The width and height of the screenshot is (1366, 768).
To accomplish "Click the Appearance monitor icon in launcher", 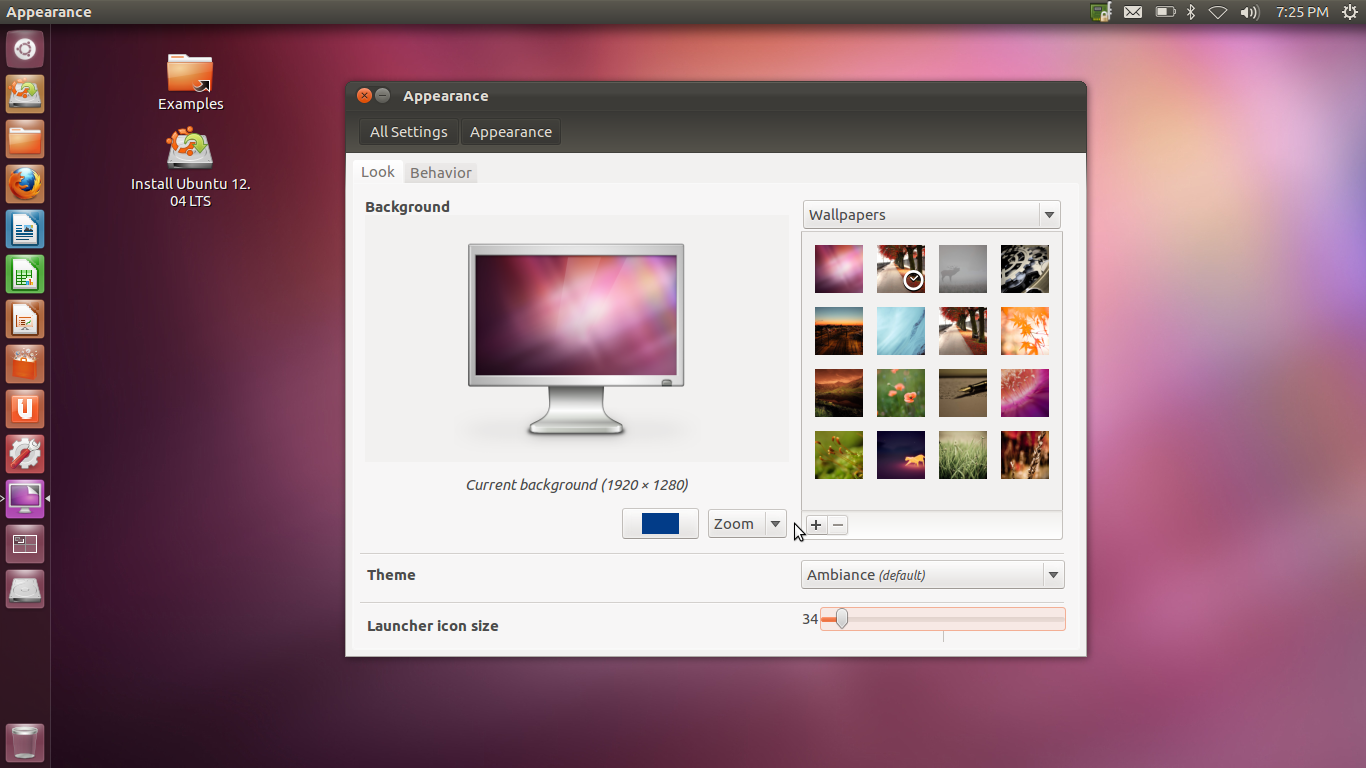I will [x=25, y=499].
